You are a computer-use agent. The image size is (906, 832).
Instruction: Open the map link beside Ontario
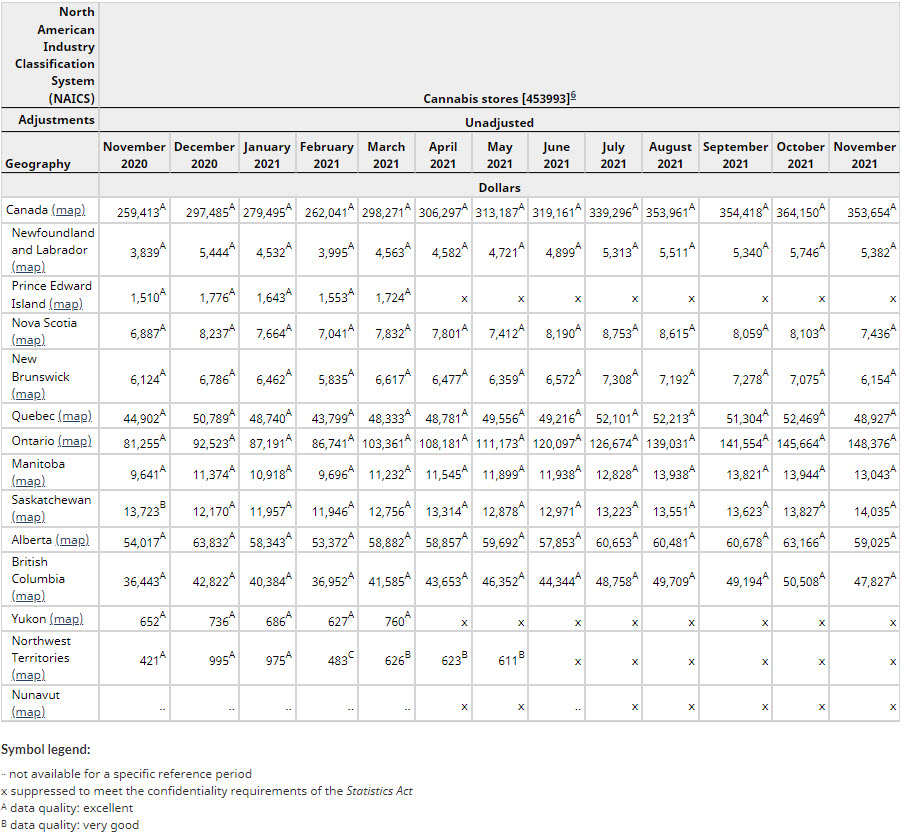74,441
